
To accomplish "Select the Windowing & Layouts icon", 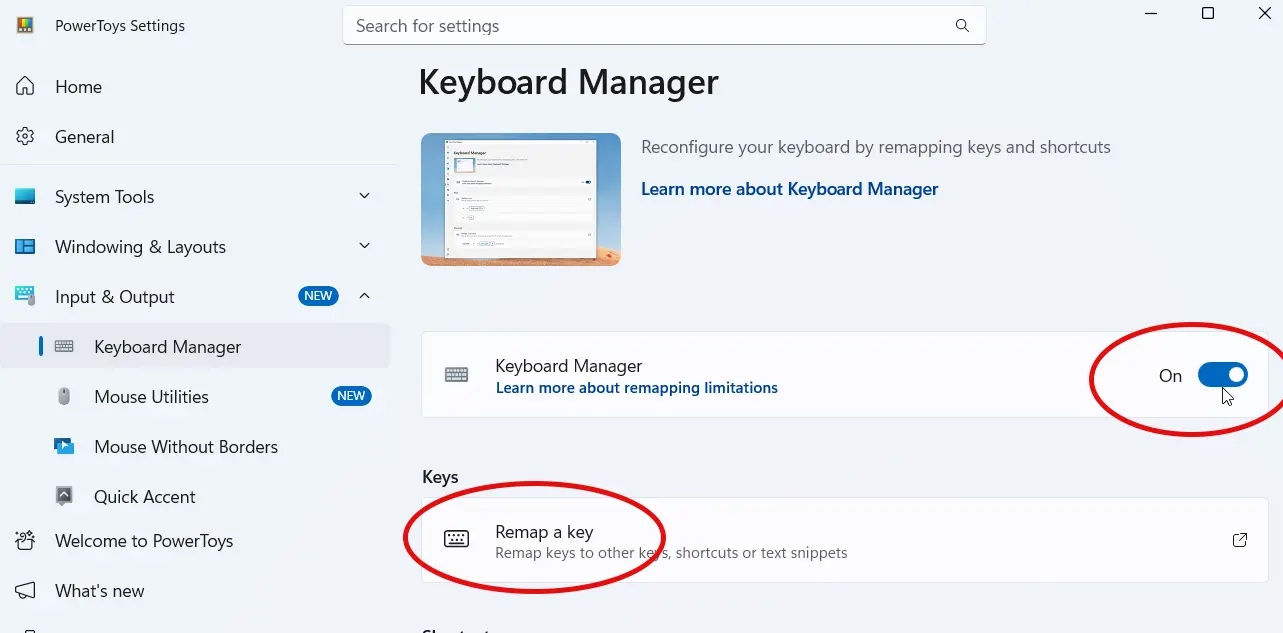I will 24,247.
